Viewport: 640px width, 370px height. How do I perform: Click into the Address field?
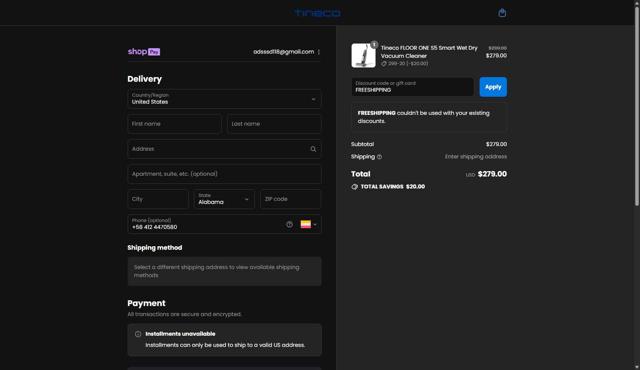point(224,149)
